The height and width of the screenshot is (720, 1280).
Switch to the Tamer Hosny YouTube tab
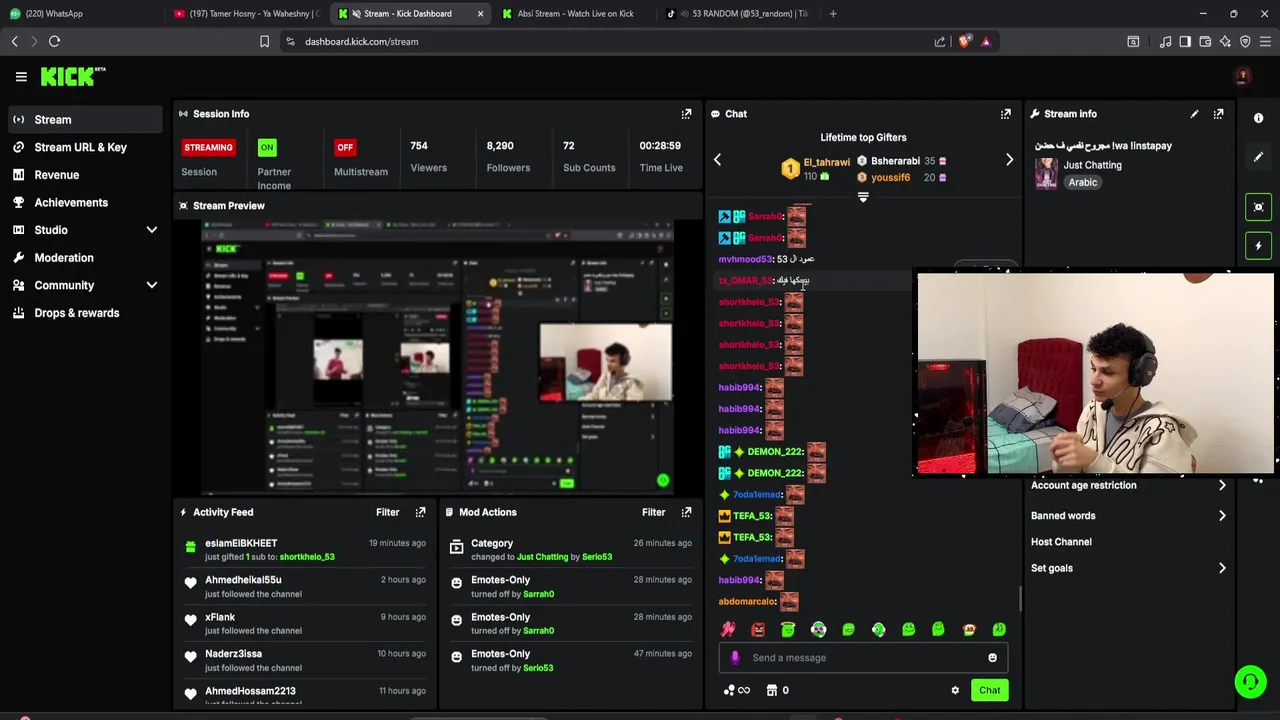point(245,14)
